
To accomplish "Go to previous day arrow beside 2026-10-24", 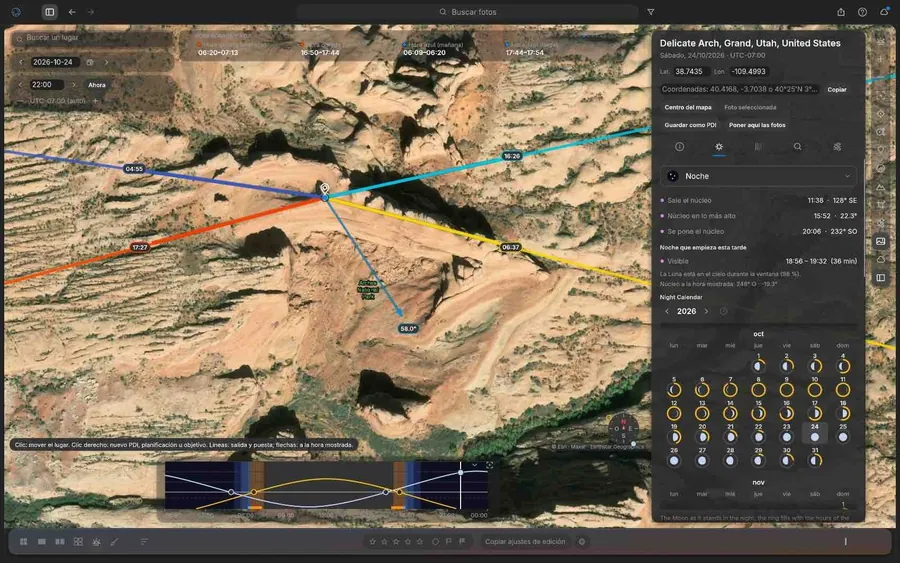I will pos(21,62).
